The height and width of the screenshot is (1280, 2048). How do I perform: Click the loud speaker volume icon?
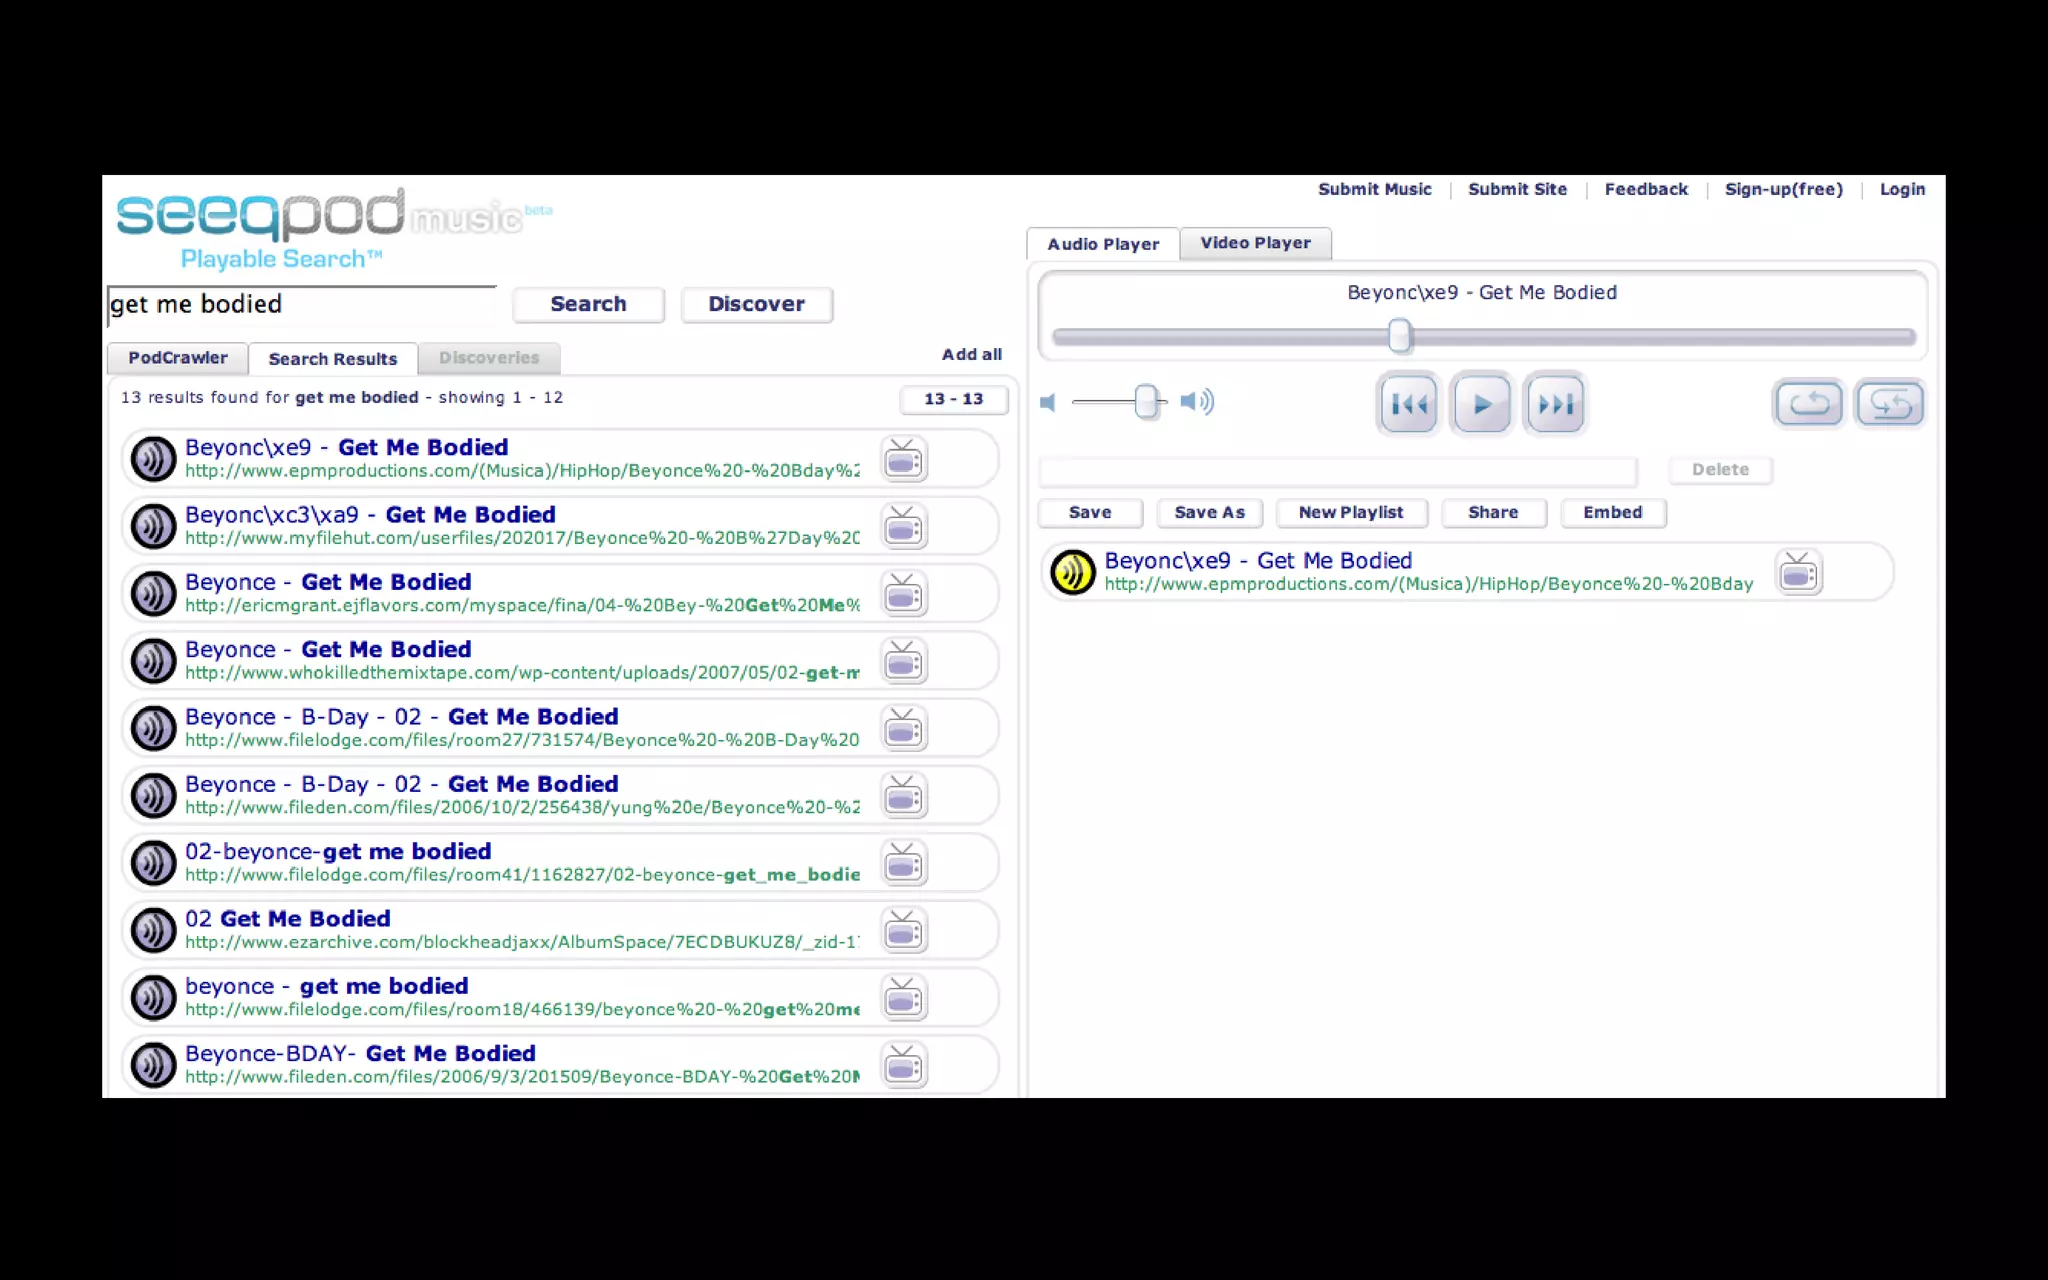pos(1196,402)
